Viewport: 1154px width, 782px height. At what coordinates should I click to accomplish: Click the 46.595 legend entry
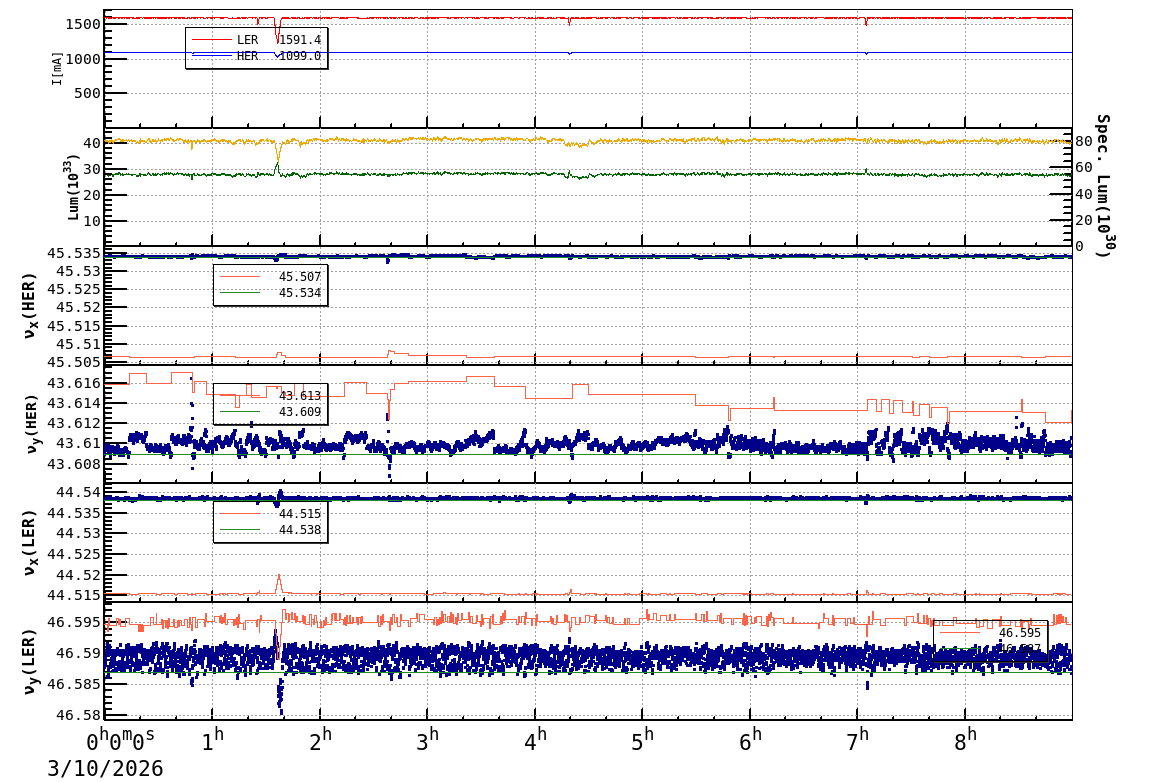(x=990, y=632)
